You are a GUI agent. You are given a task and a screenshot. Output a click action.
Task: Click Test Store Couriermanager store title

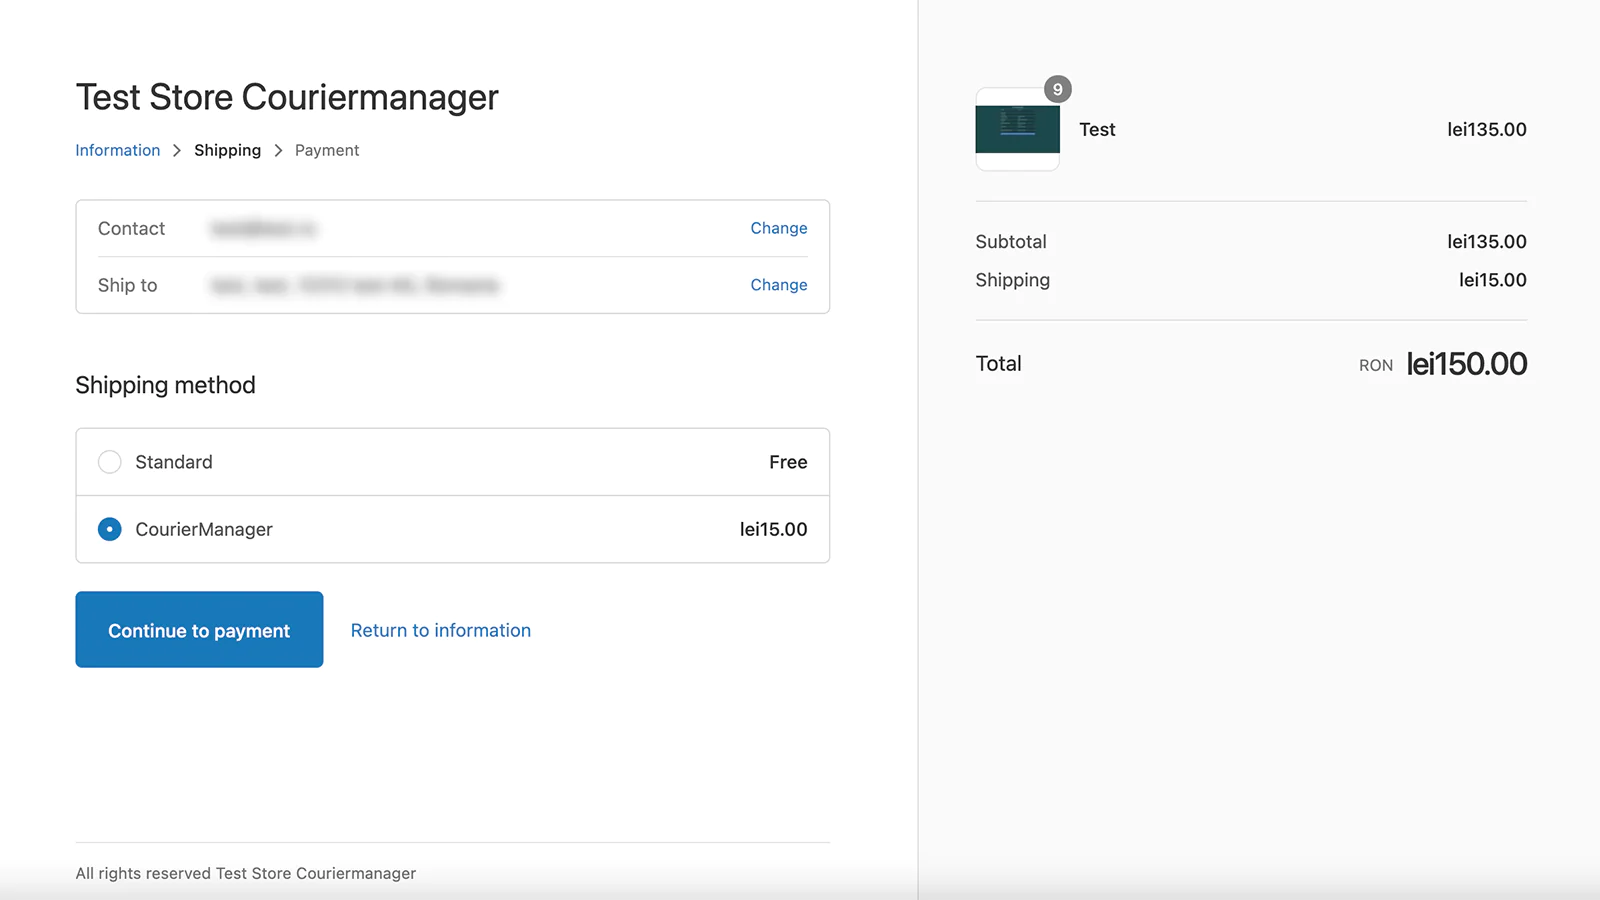(287, 97)
